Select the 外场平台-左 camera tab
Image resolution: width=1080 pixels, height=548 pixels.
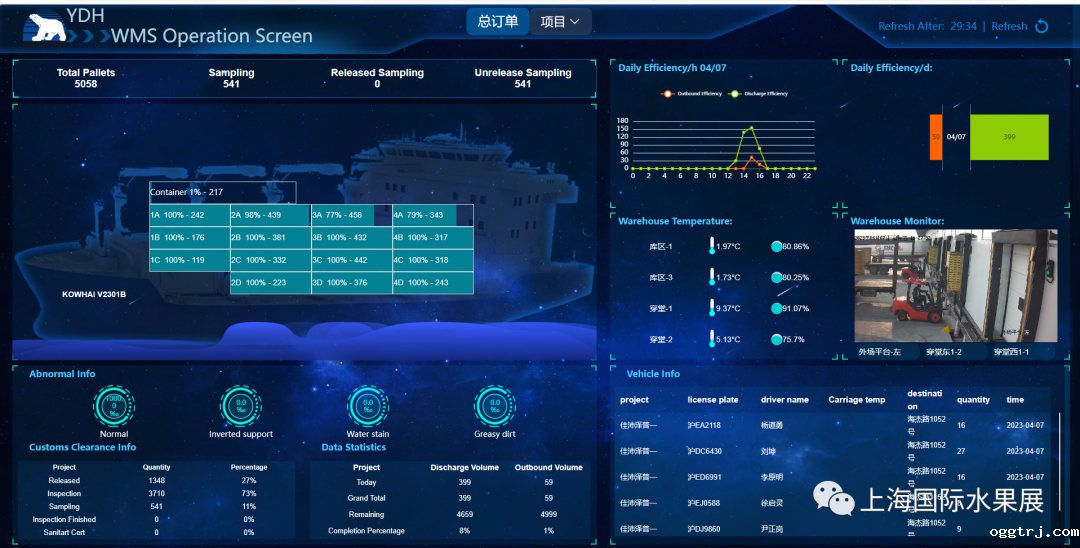click(x=880, y=352)
